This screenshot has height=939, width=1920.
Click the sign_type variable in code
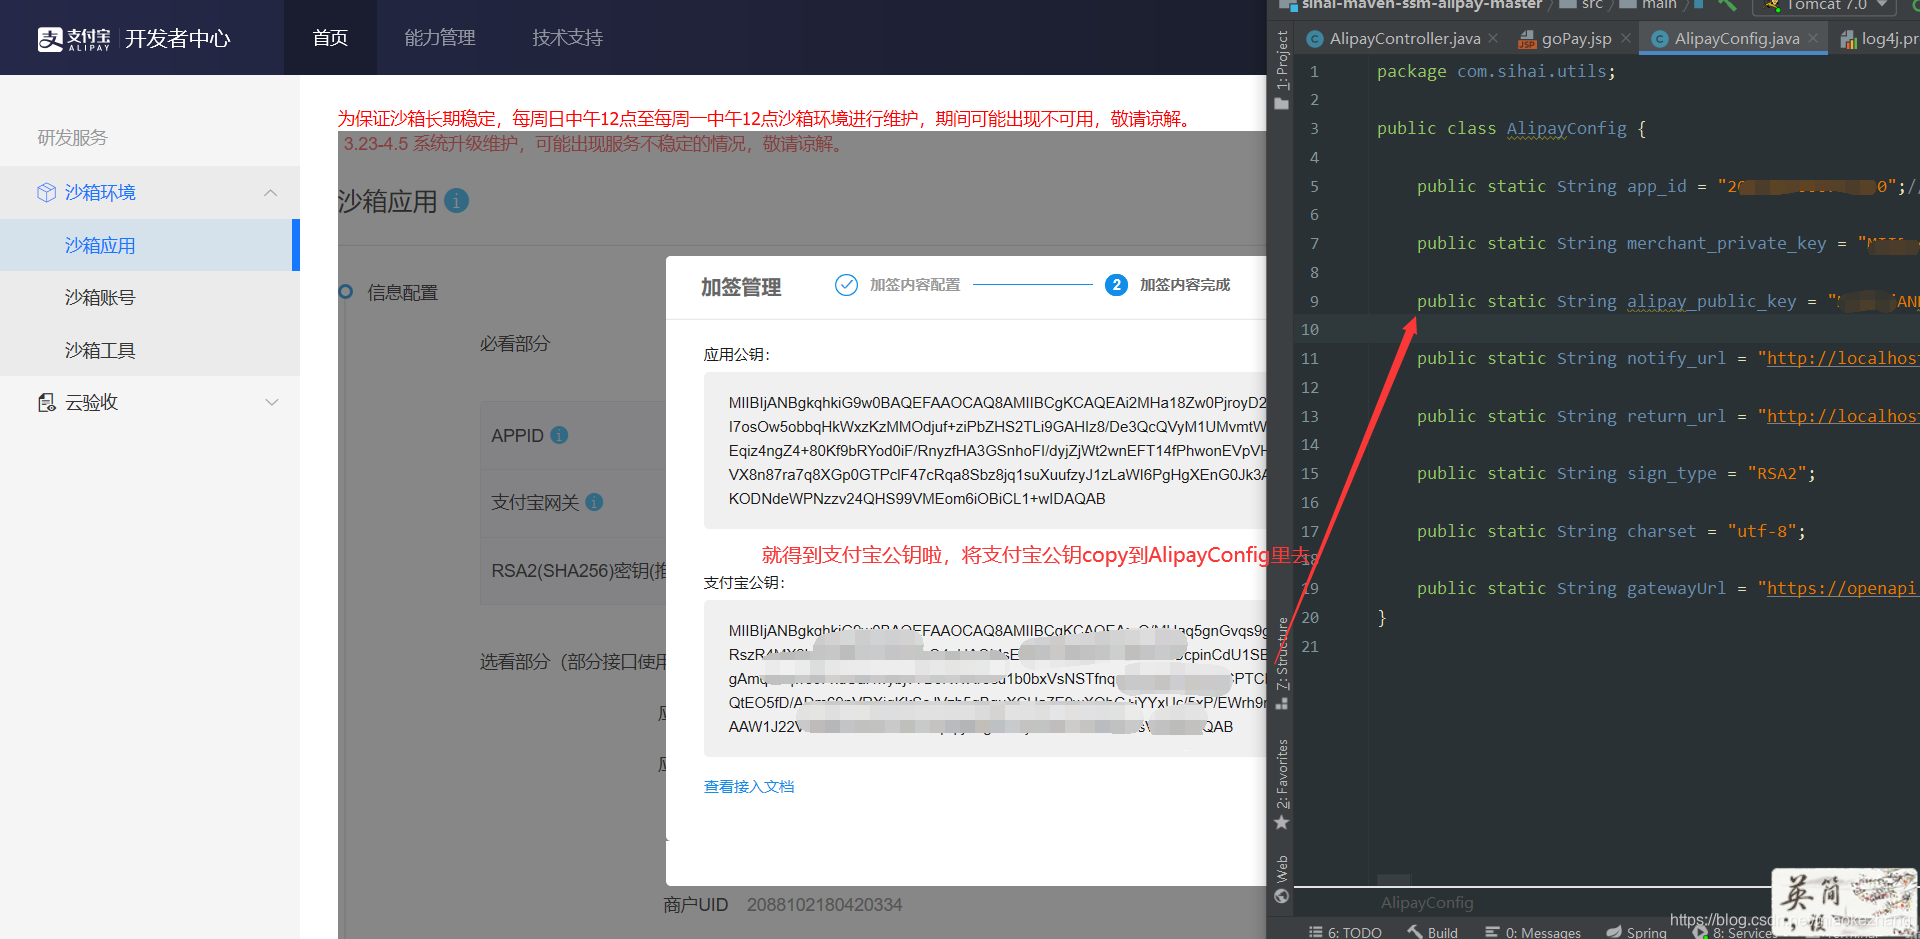1671,473
